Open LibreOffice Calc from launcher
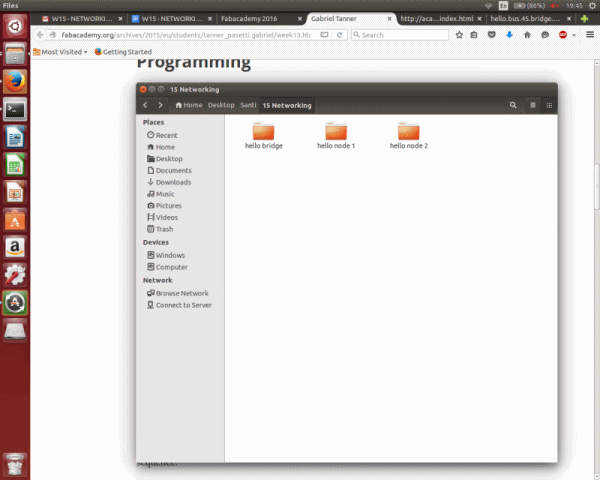600x480 pixels. coord(15,165)
